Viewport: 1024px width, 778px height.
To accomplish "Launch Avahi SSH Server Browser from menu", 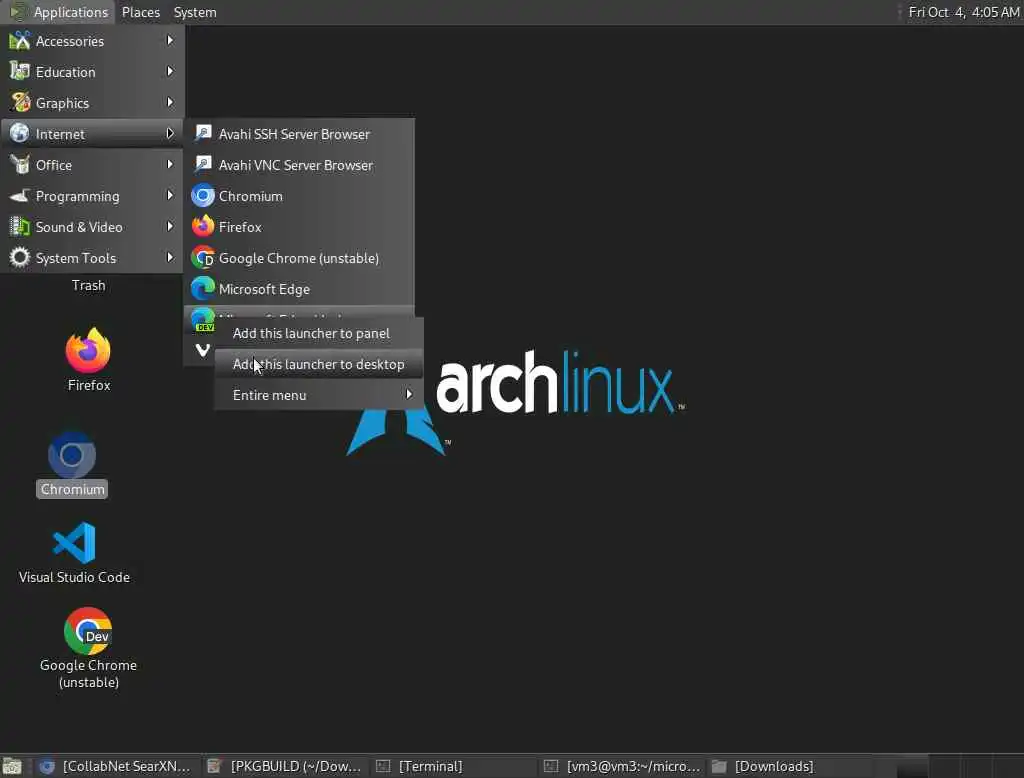I will [x=299, y=134].
